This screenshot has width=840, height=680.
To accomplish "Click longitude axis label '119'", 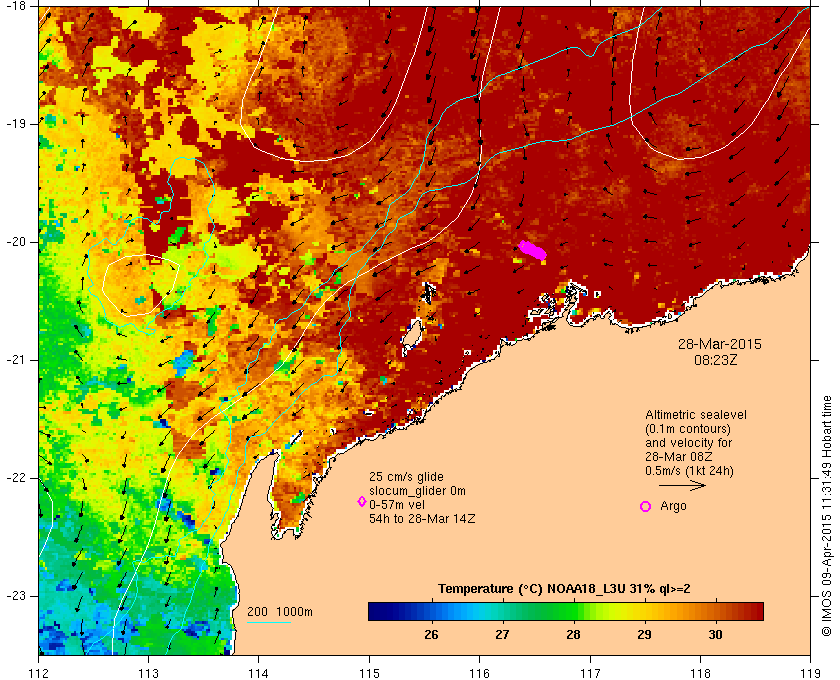I will click(x=811, y=673).
